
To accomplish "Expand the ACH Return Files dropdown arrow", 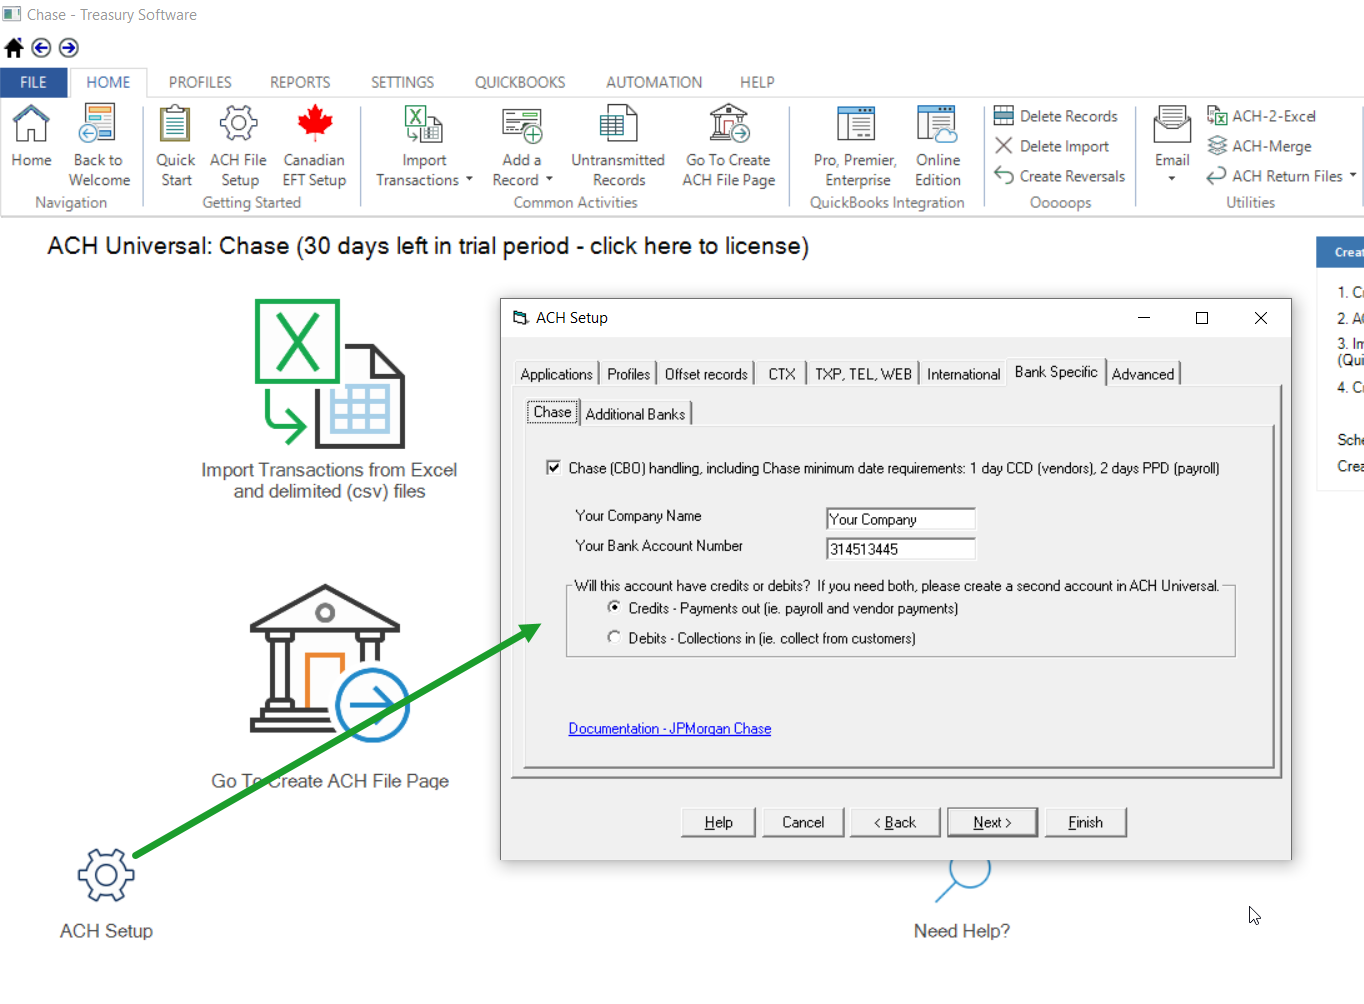I will [1353, 175].
